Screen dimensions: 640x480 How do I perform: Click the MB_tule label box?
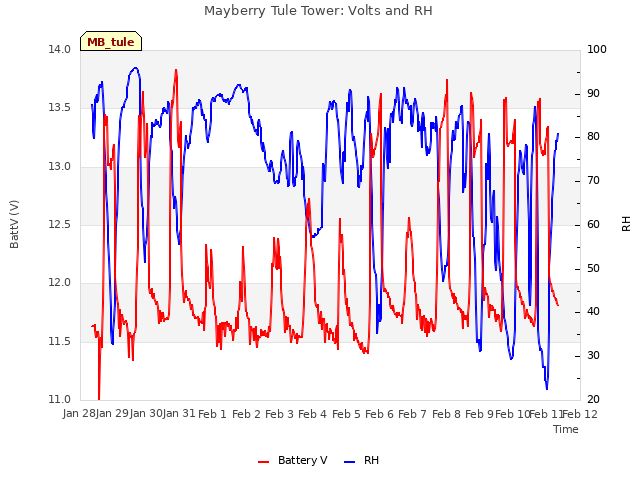(x=111, y=41)
